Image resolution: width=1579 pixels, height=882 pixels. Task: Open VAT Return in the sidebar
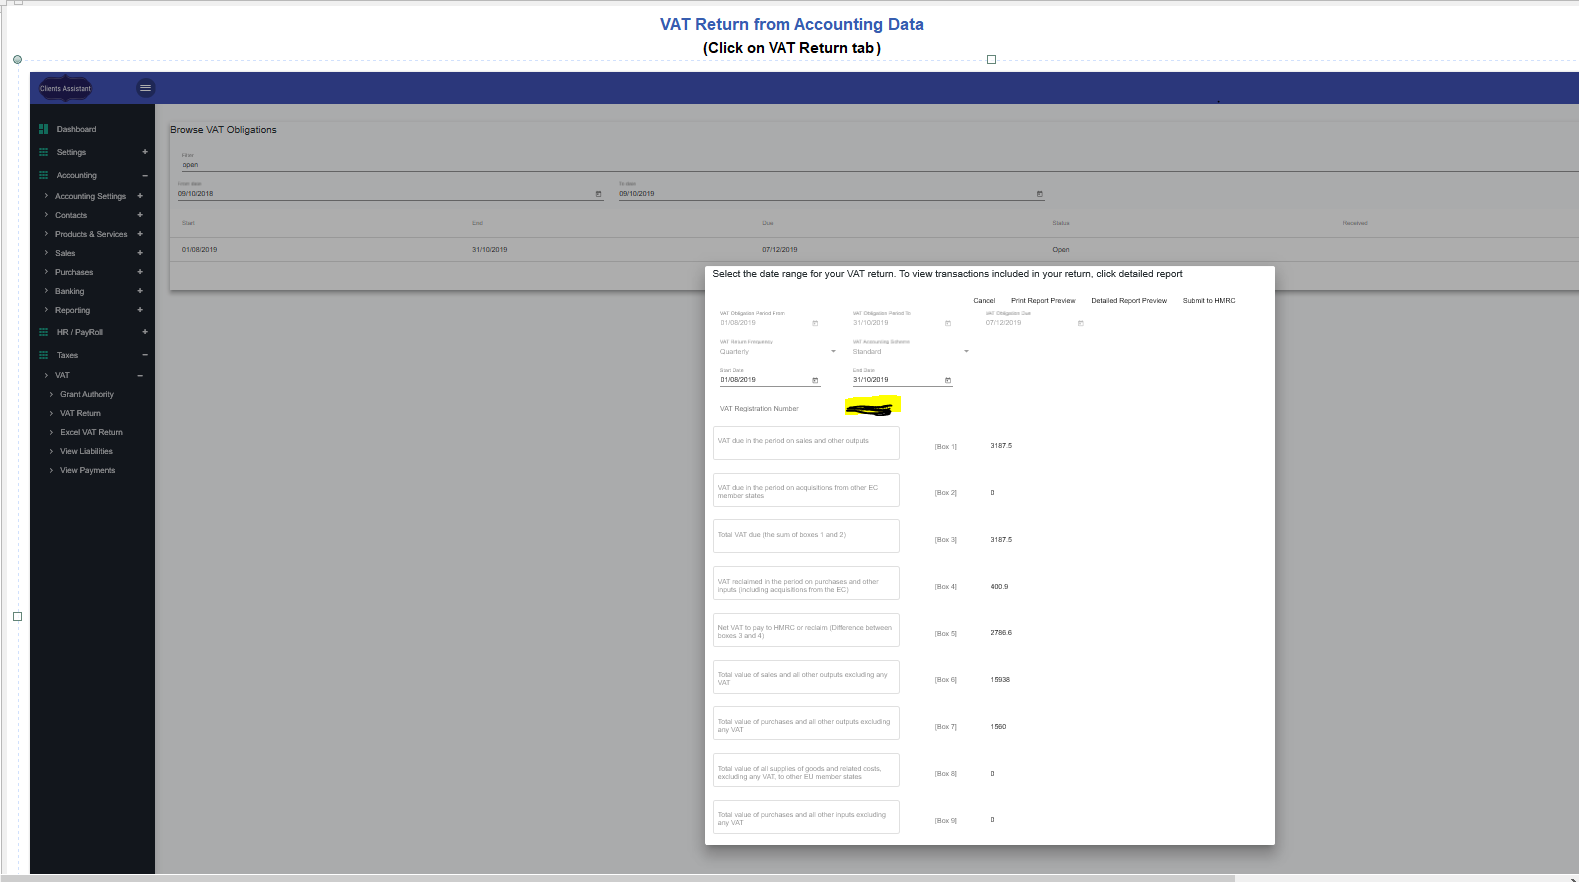(x=80, y=413)
